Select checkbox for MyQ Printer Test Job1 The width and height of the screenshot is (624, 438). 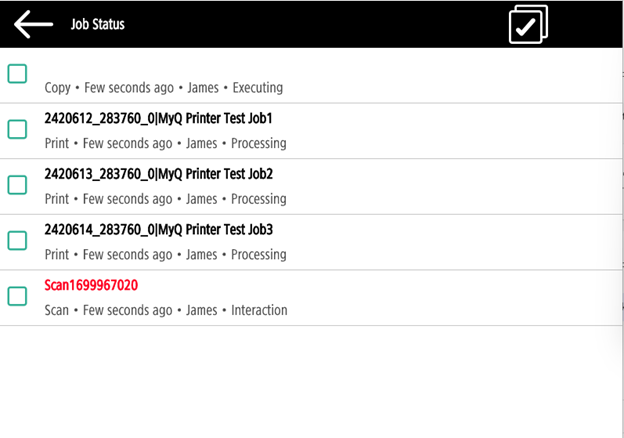(17, 130)
